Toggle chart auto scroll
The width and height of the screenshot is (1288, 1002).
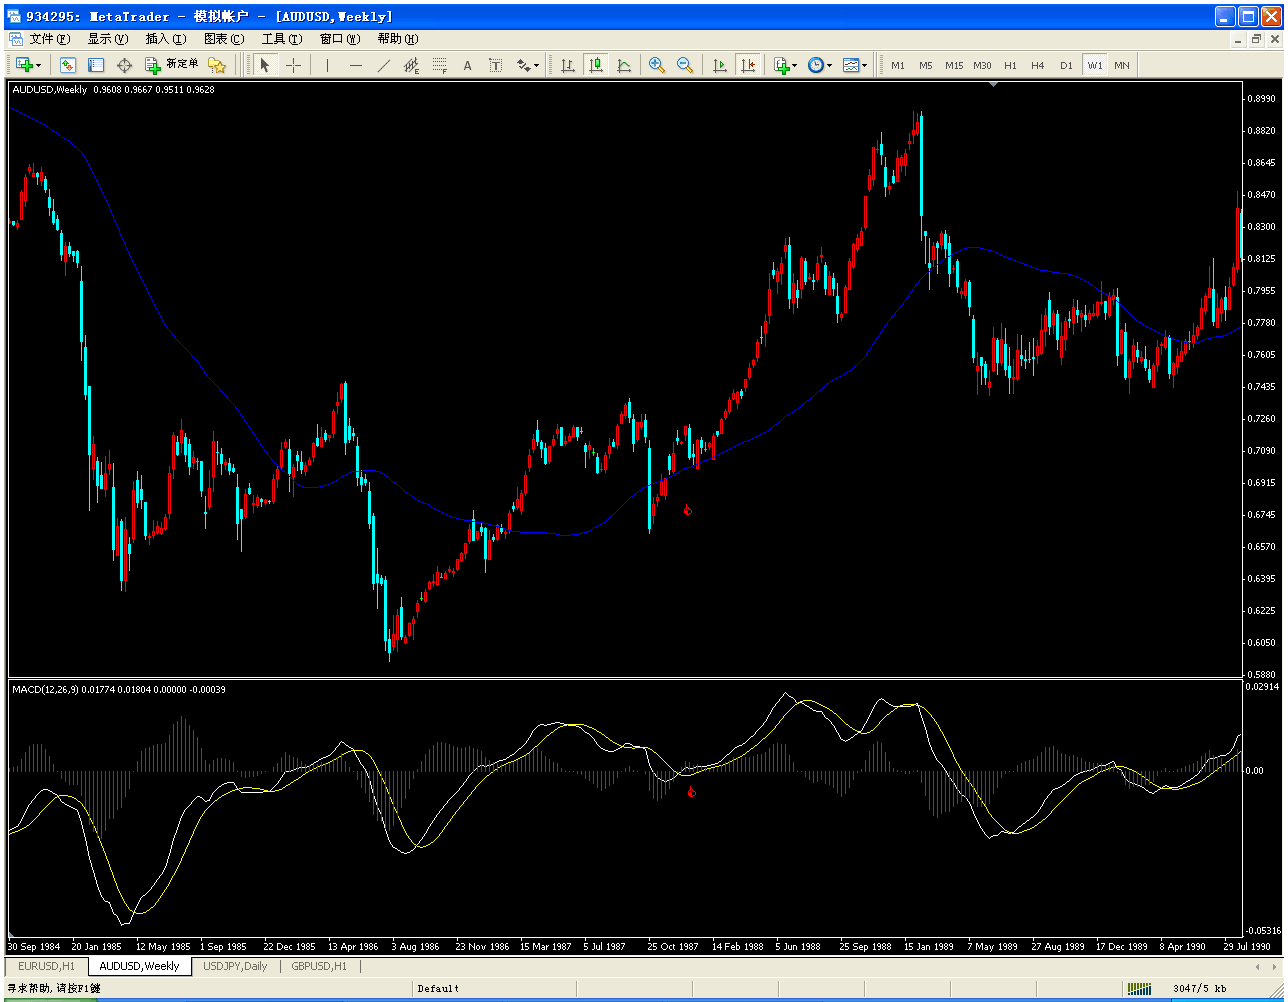(720, 65)
